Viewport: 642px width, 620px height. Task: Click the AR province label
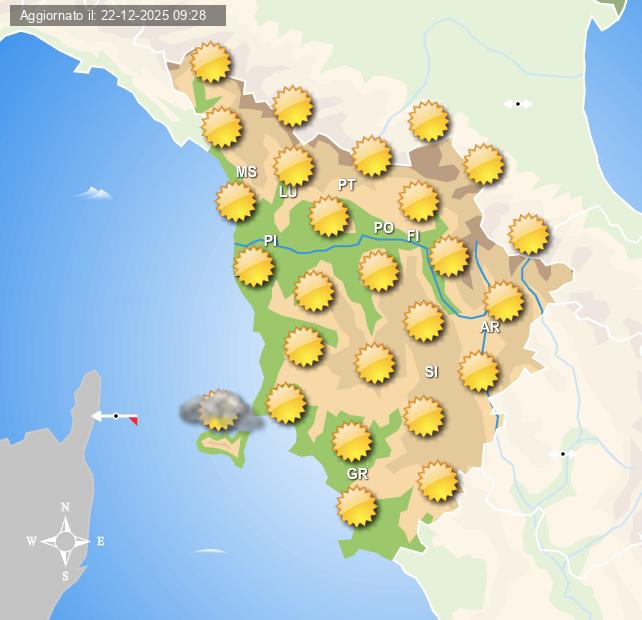pos(490,327)
